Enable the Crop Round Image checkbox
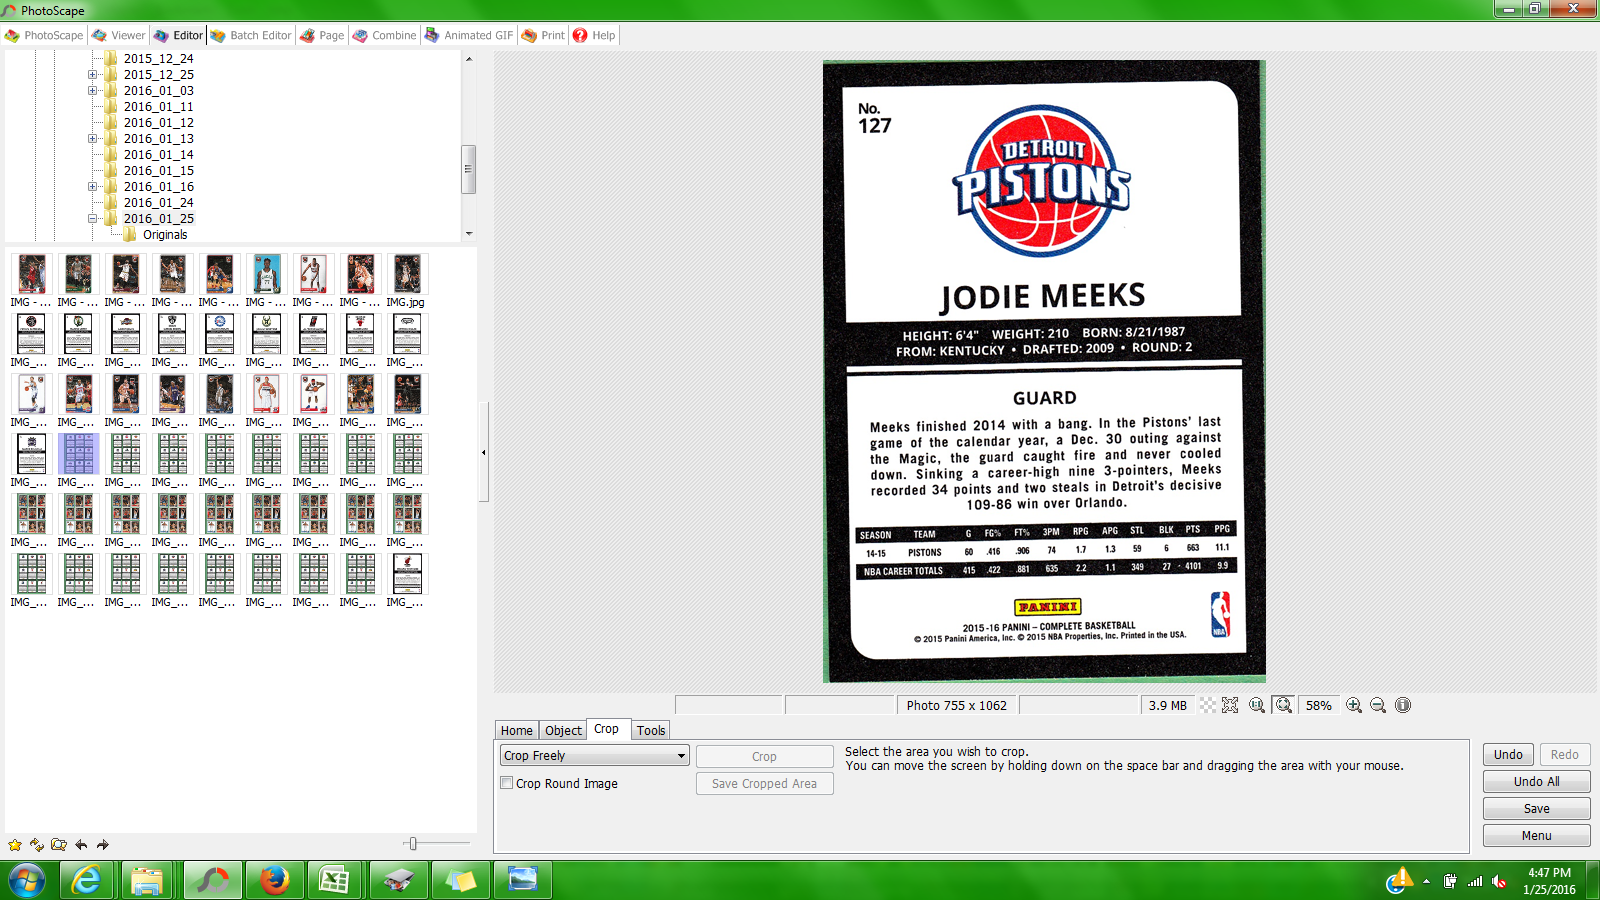Viewport: 1600px width, 900px height. (x=507, y=783)
